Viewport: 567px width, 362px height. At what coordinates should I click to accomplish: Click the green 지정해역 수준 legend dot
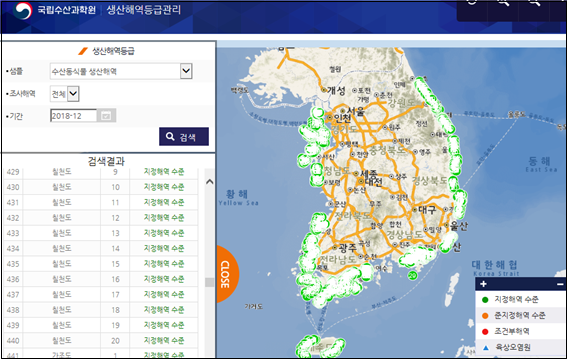(x=485, y=300)
